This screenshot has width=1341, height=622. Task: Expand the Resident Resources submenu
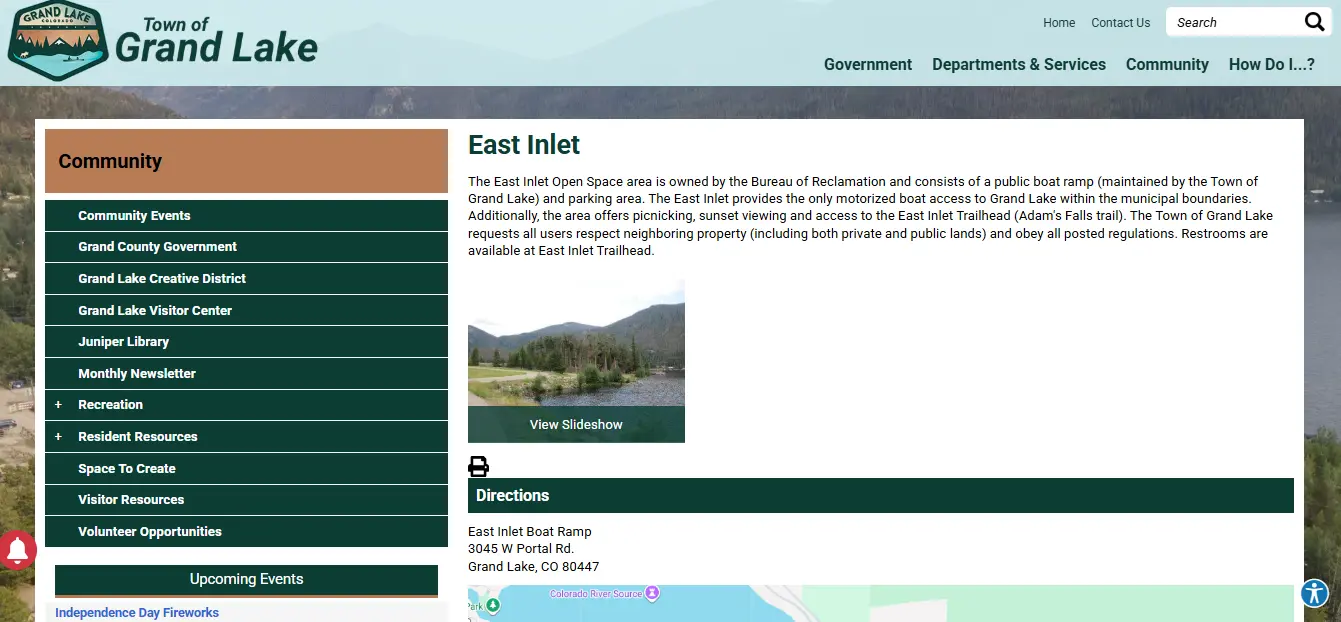point(58,437)
